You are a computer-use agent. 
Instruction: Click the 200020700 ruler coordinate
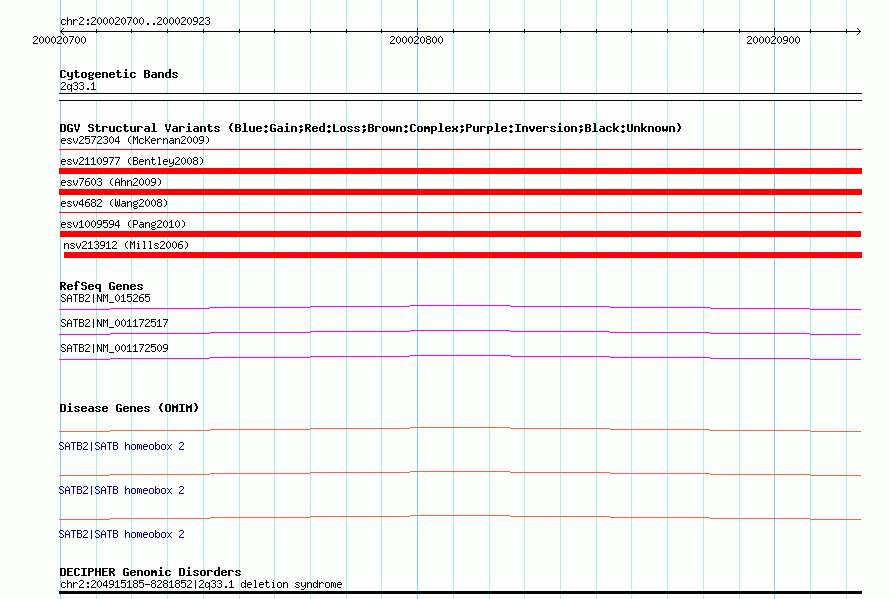(59, 40)
